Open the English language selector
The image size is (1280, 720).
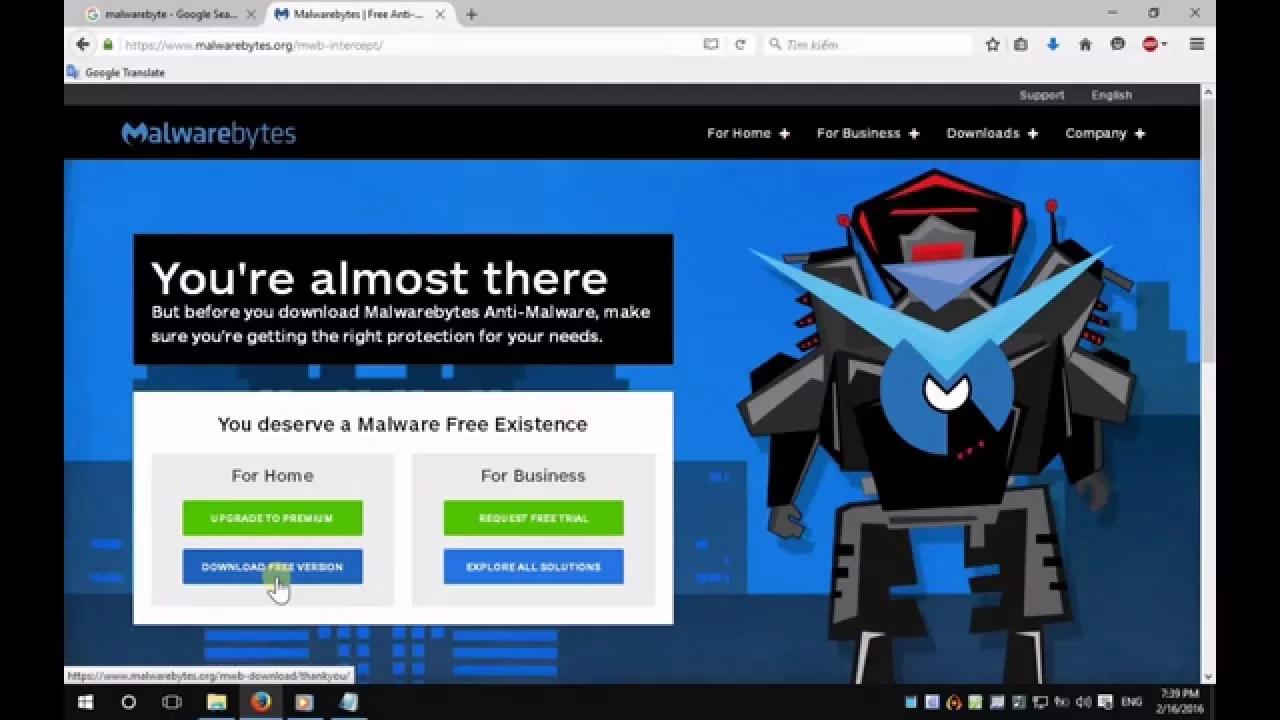[x=1111, y=95]
